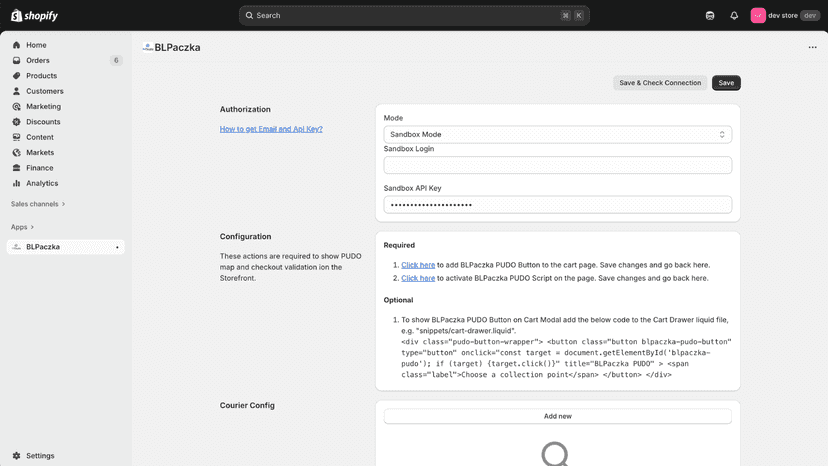Click the Save button

726,83
